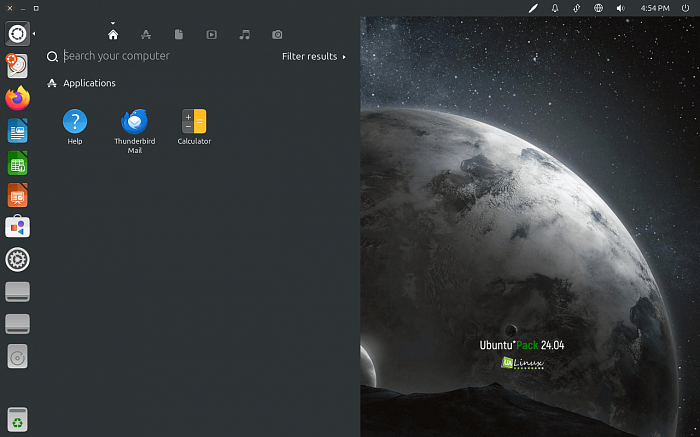700x437 pixels.
Task: Open the Calculator app
Action: [194, 127]
